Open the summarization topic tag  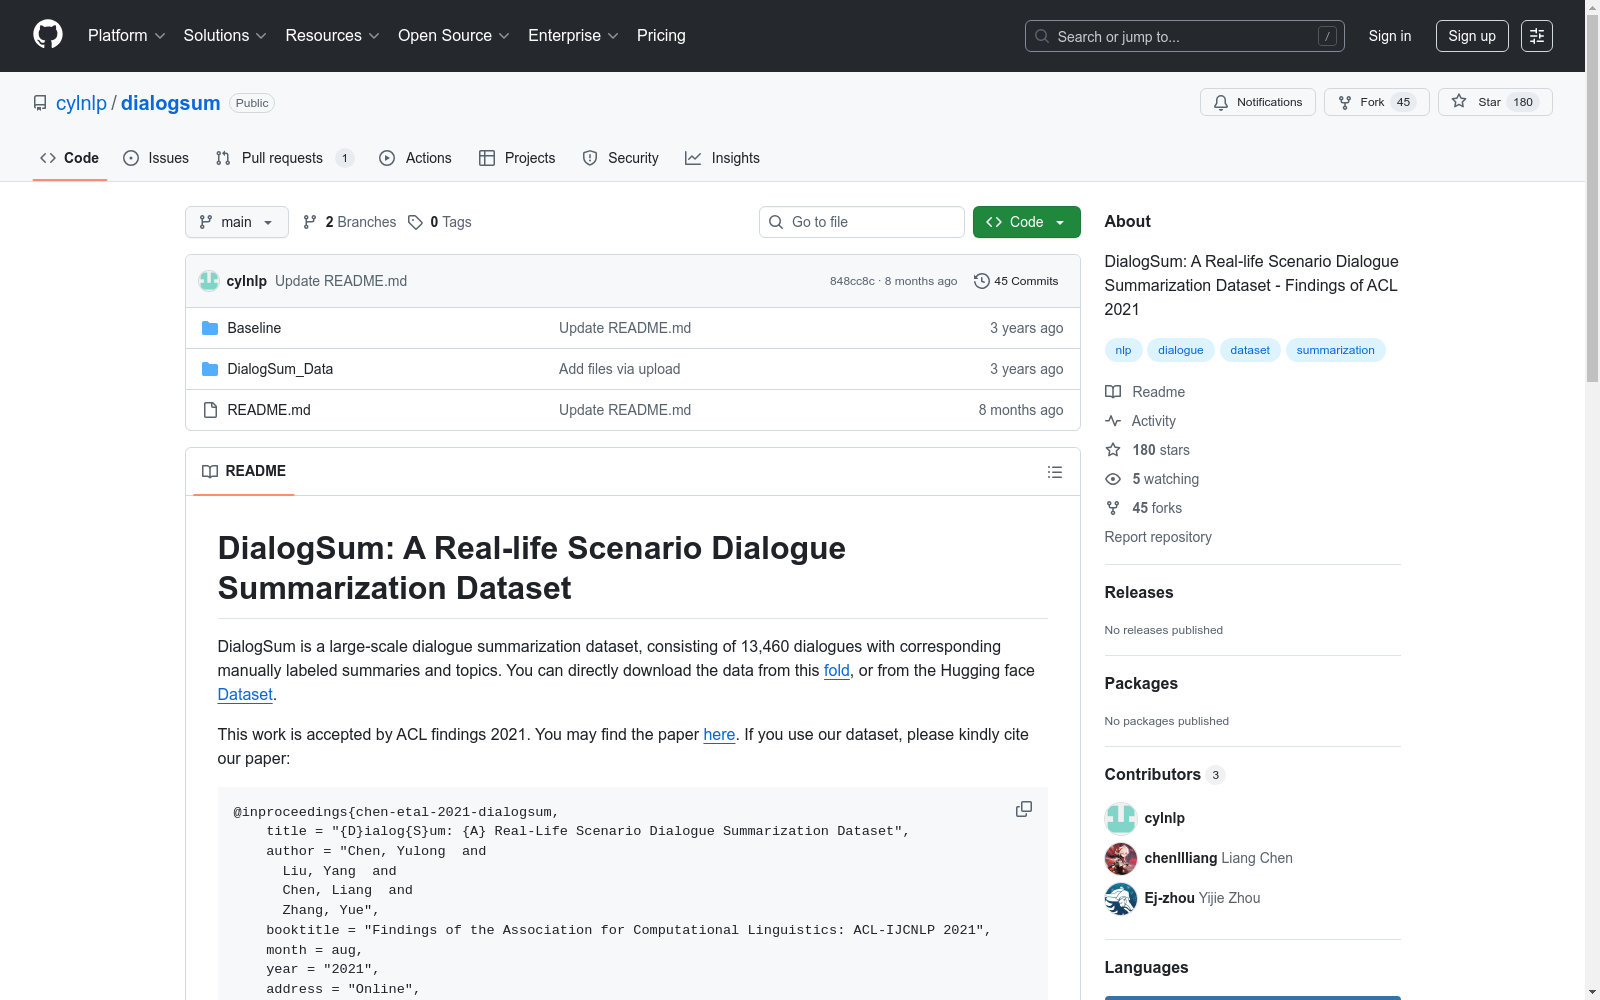1336,350
